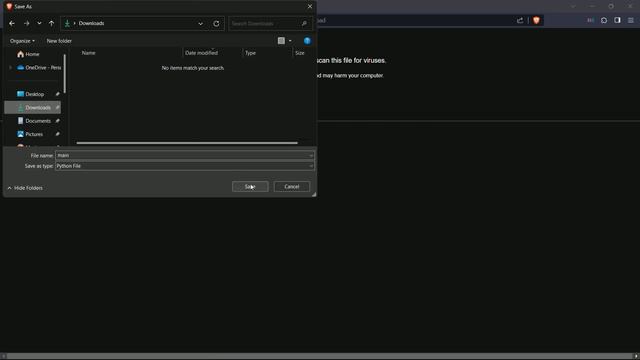This screenshot has width=640, height=360.
Task: Open the view options dropdown arrow
Action: click(x=290, y=41)
